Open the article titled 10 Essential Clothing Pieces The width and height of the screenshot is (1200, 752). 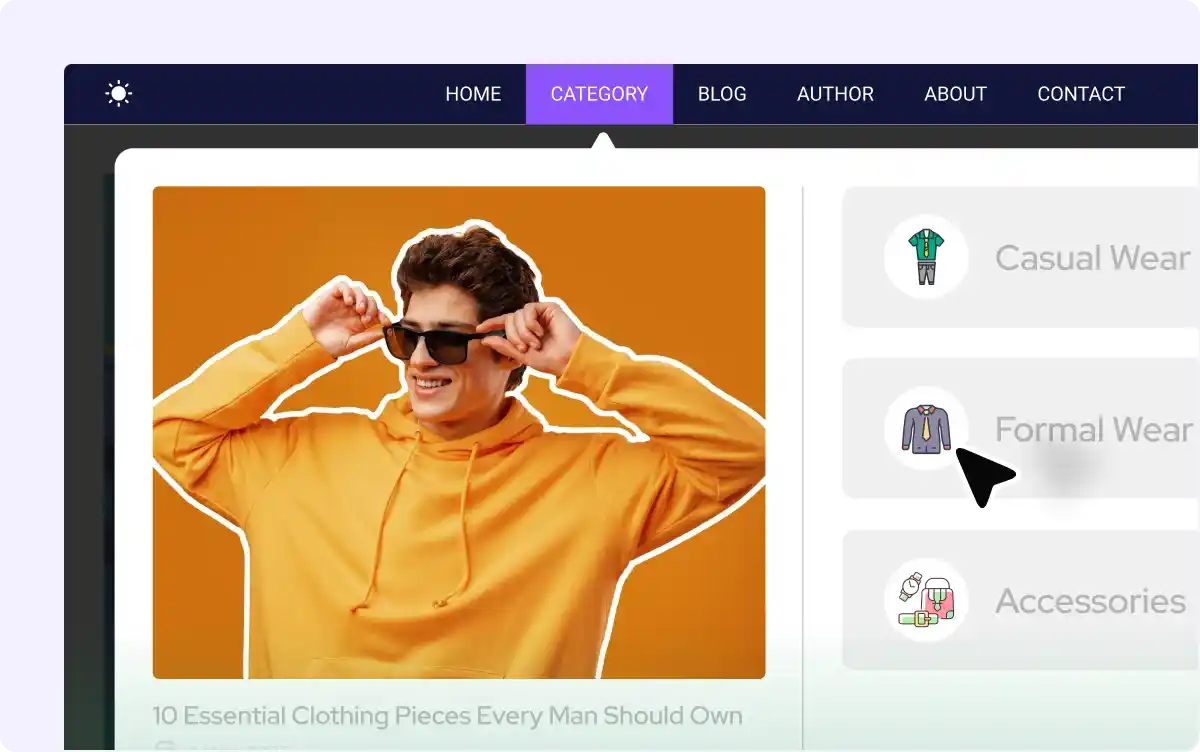pyautogui.click(x=447, y=715)
